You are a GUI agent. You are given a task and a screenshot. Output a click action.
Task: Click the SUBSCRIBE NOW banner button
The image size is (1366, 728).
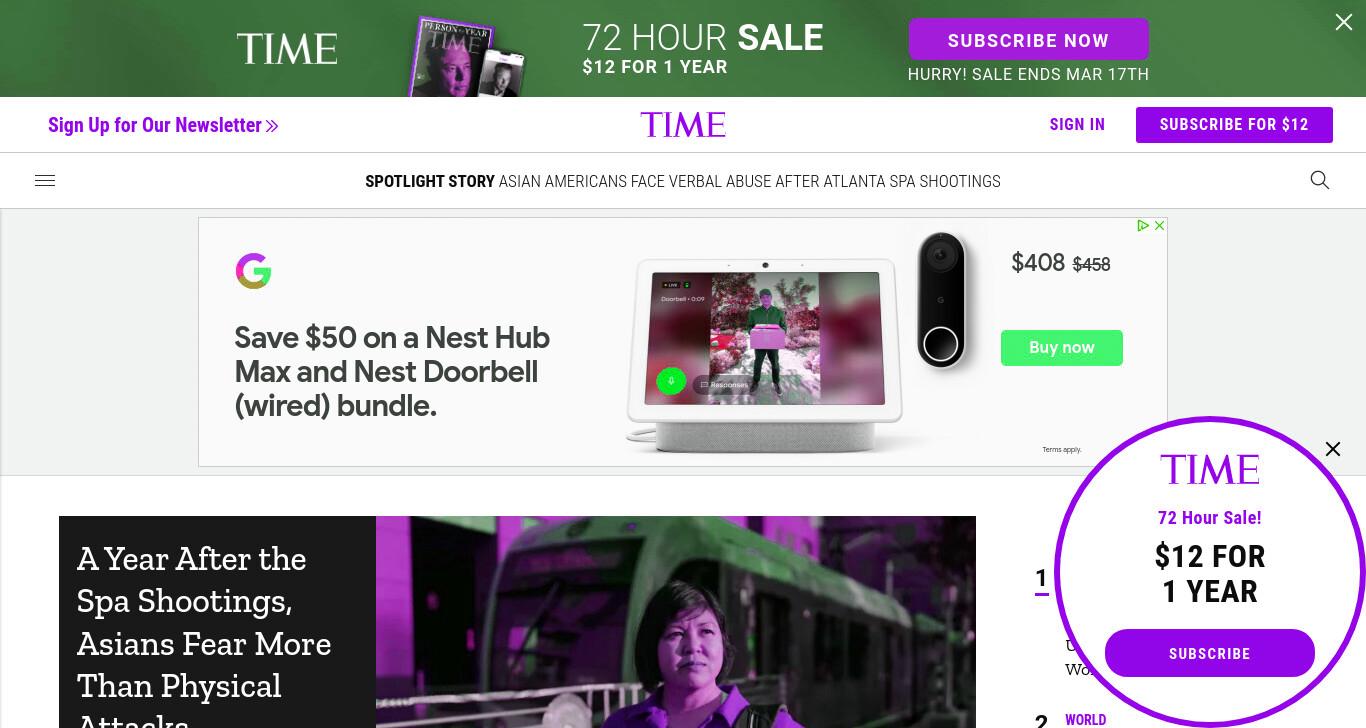pos(1028,40)
